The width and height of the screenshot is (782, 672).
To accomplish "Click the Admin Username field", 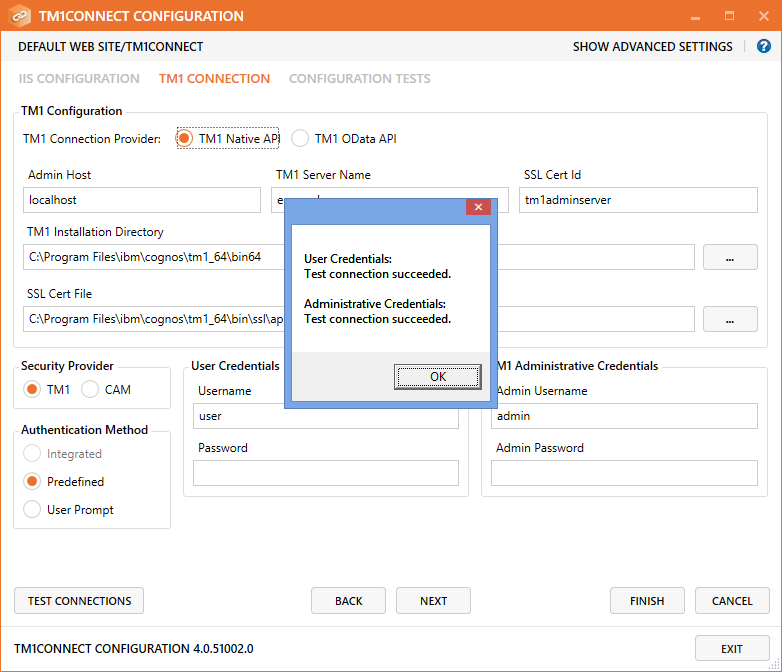I will coord(624,417).
